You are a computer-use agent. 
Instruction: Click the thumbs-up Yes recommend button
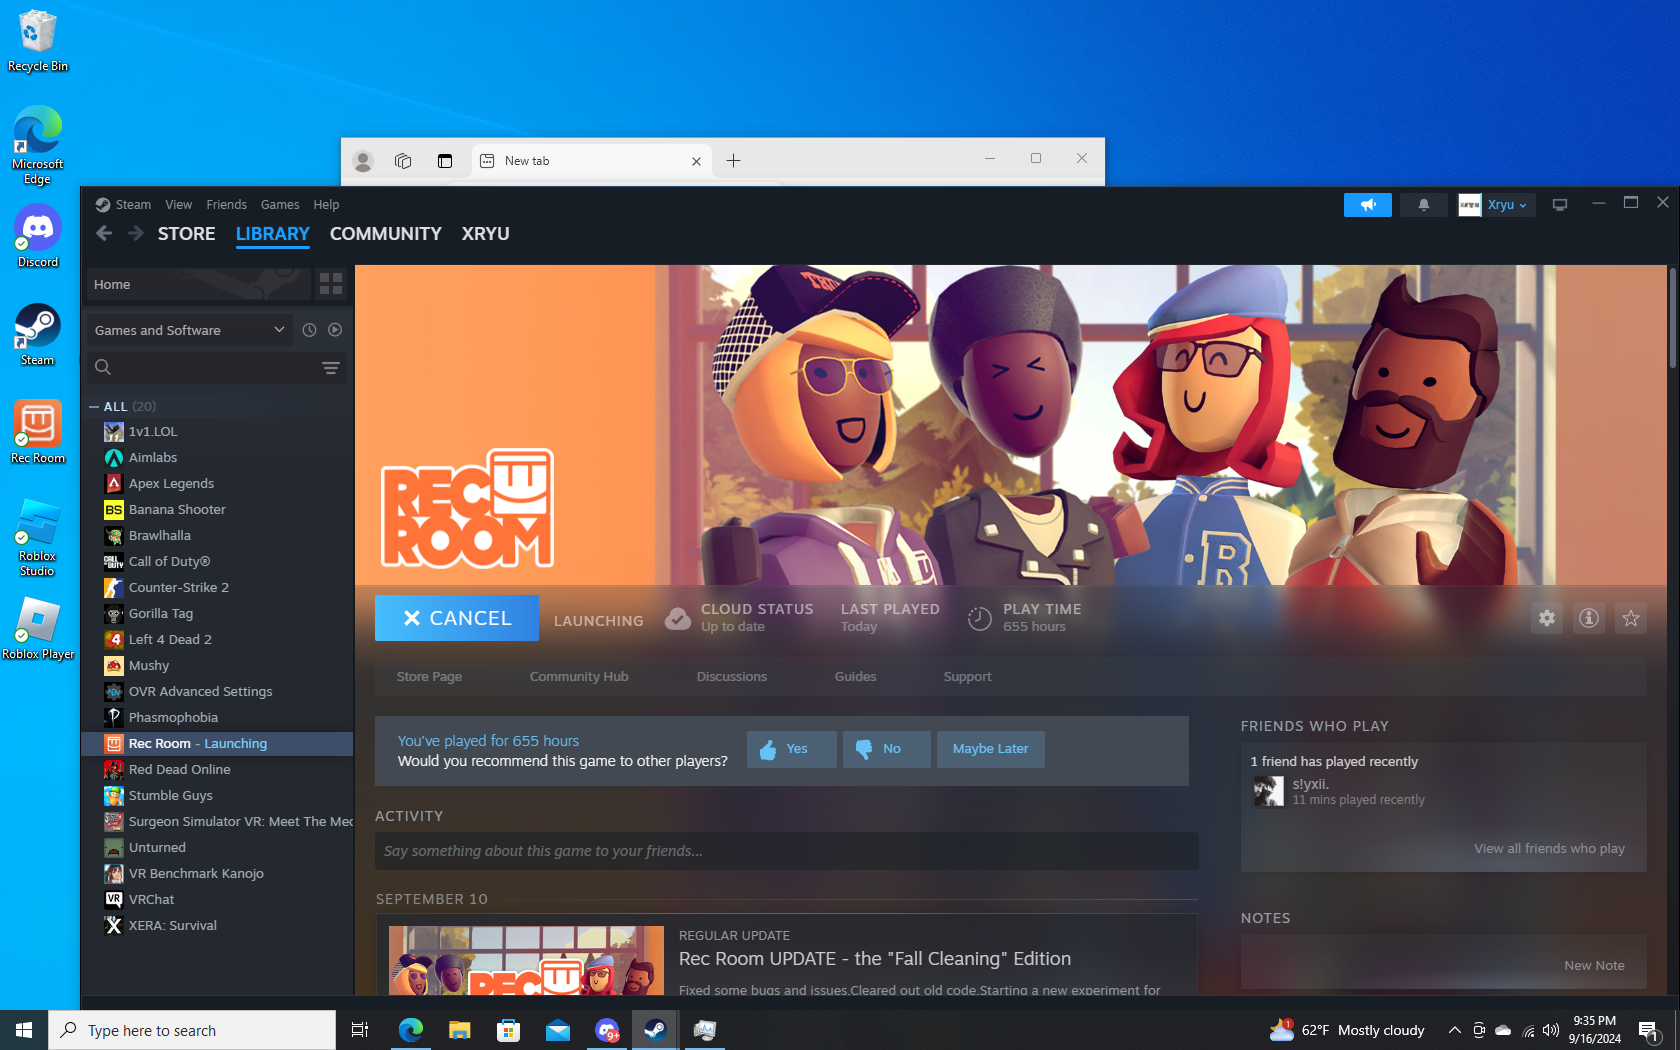[x=791, y=749]
